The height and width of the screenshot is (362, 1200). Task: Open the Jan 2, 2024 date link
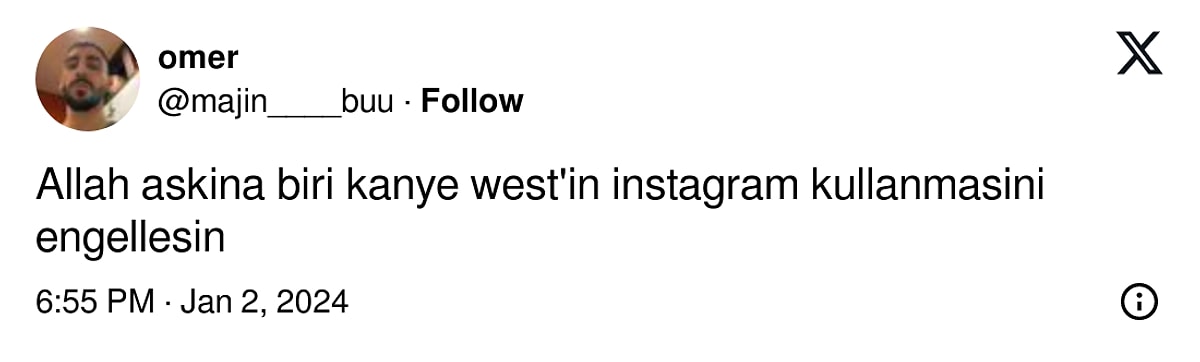(264, 301)
